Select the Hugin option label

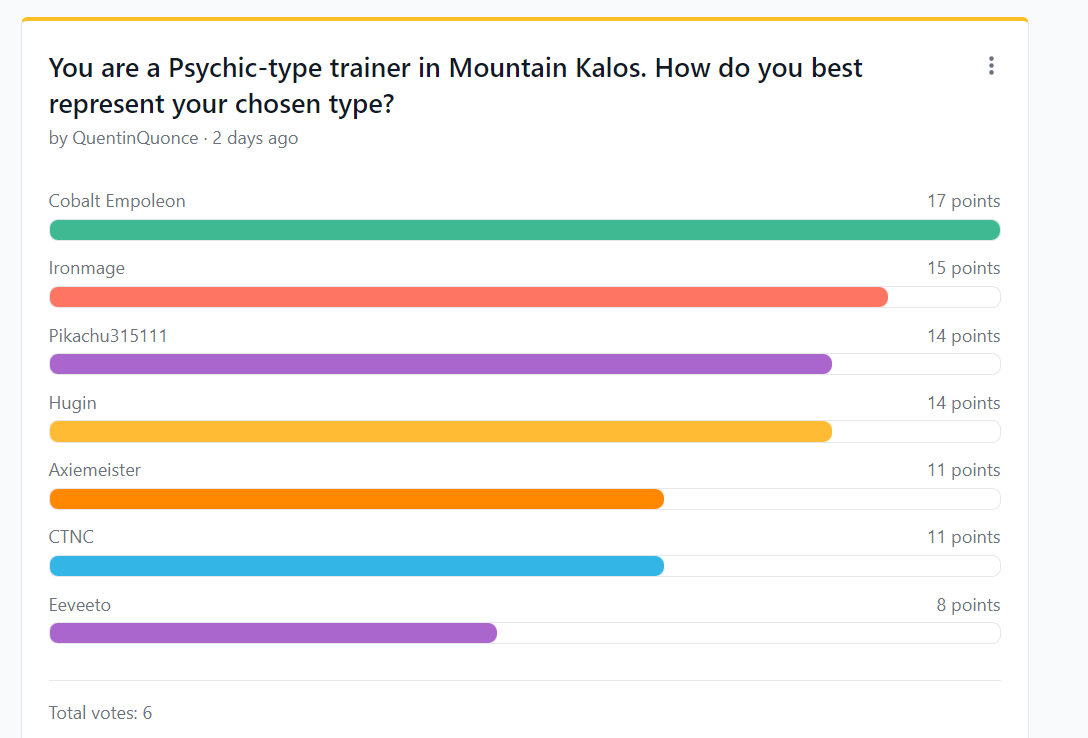(72, 403)
